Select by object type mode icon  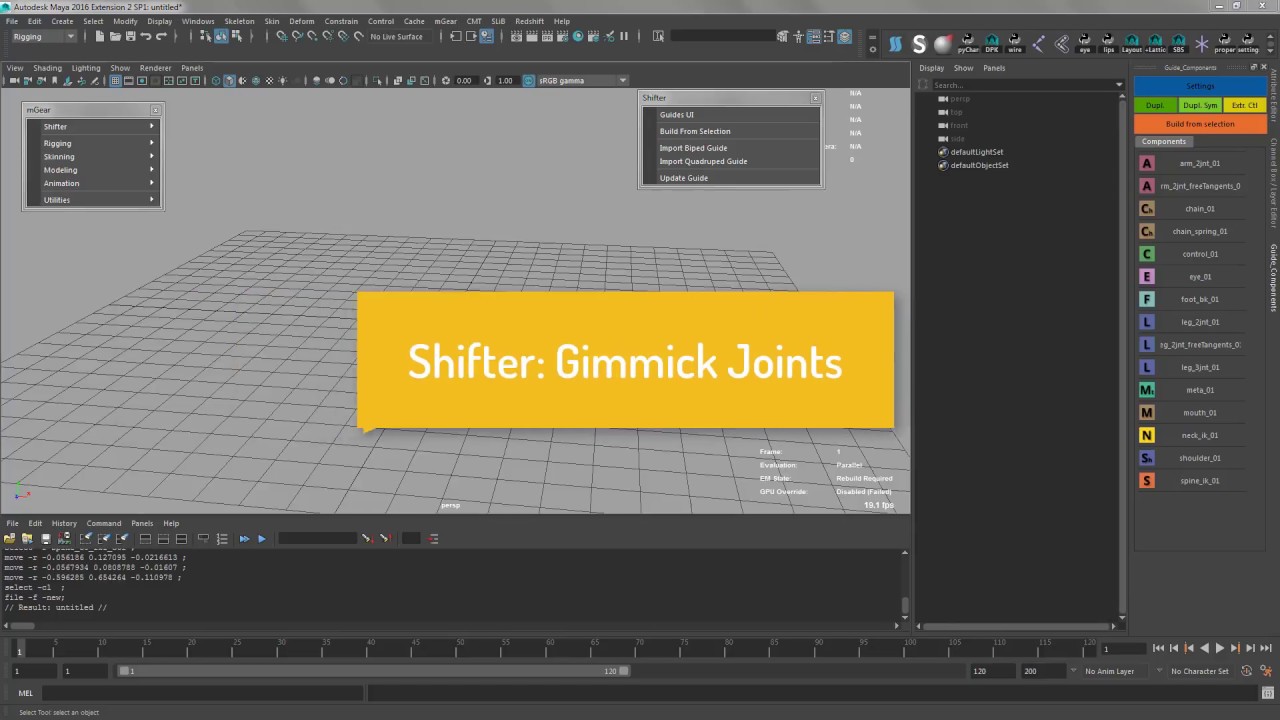click(221, 36)
